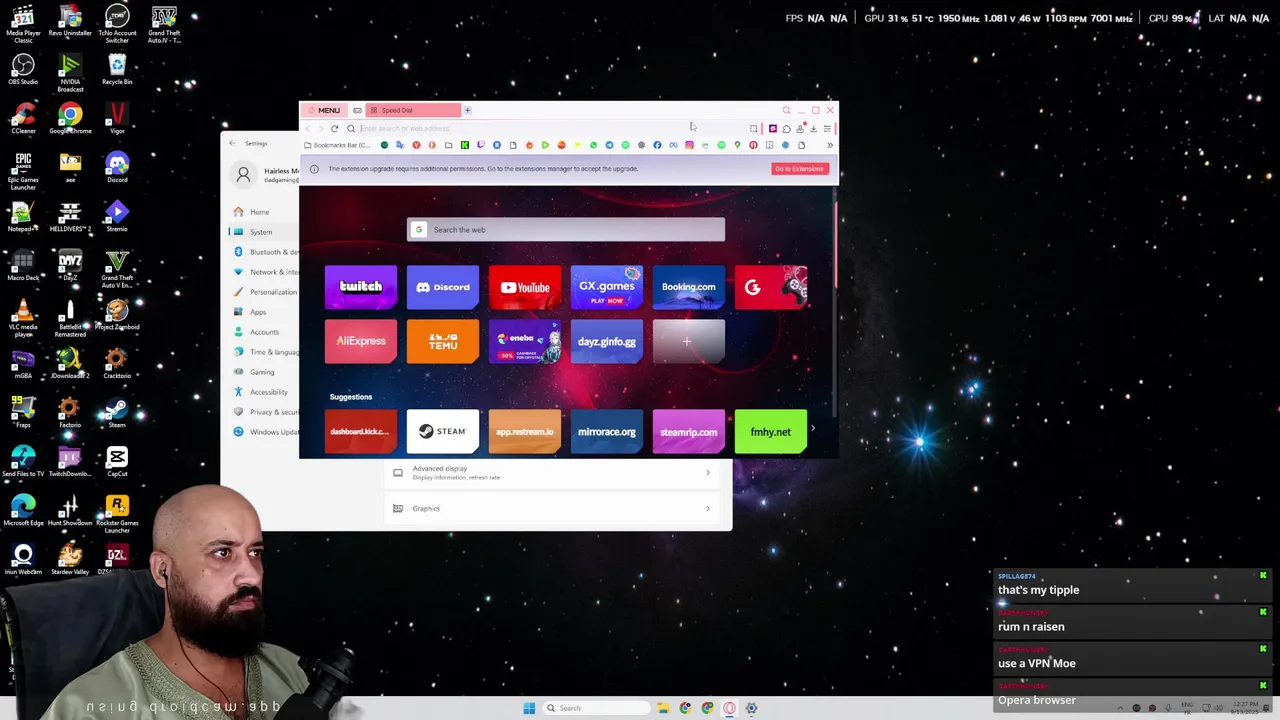The height and width of the screenshot is (720, 1280).
Task: Open the Booking.com speed dial tile
Action: 689,287
